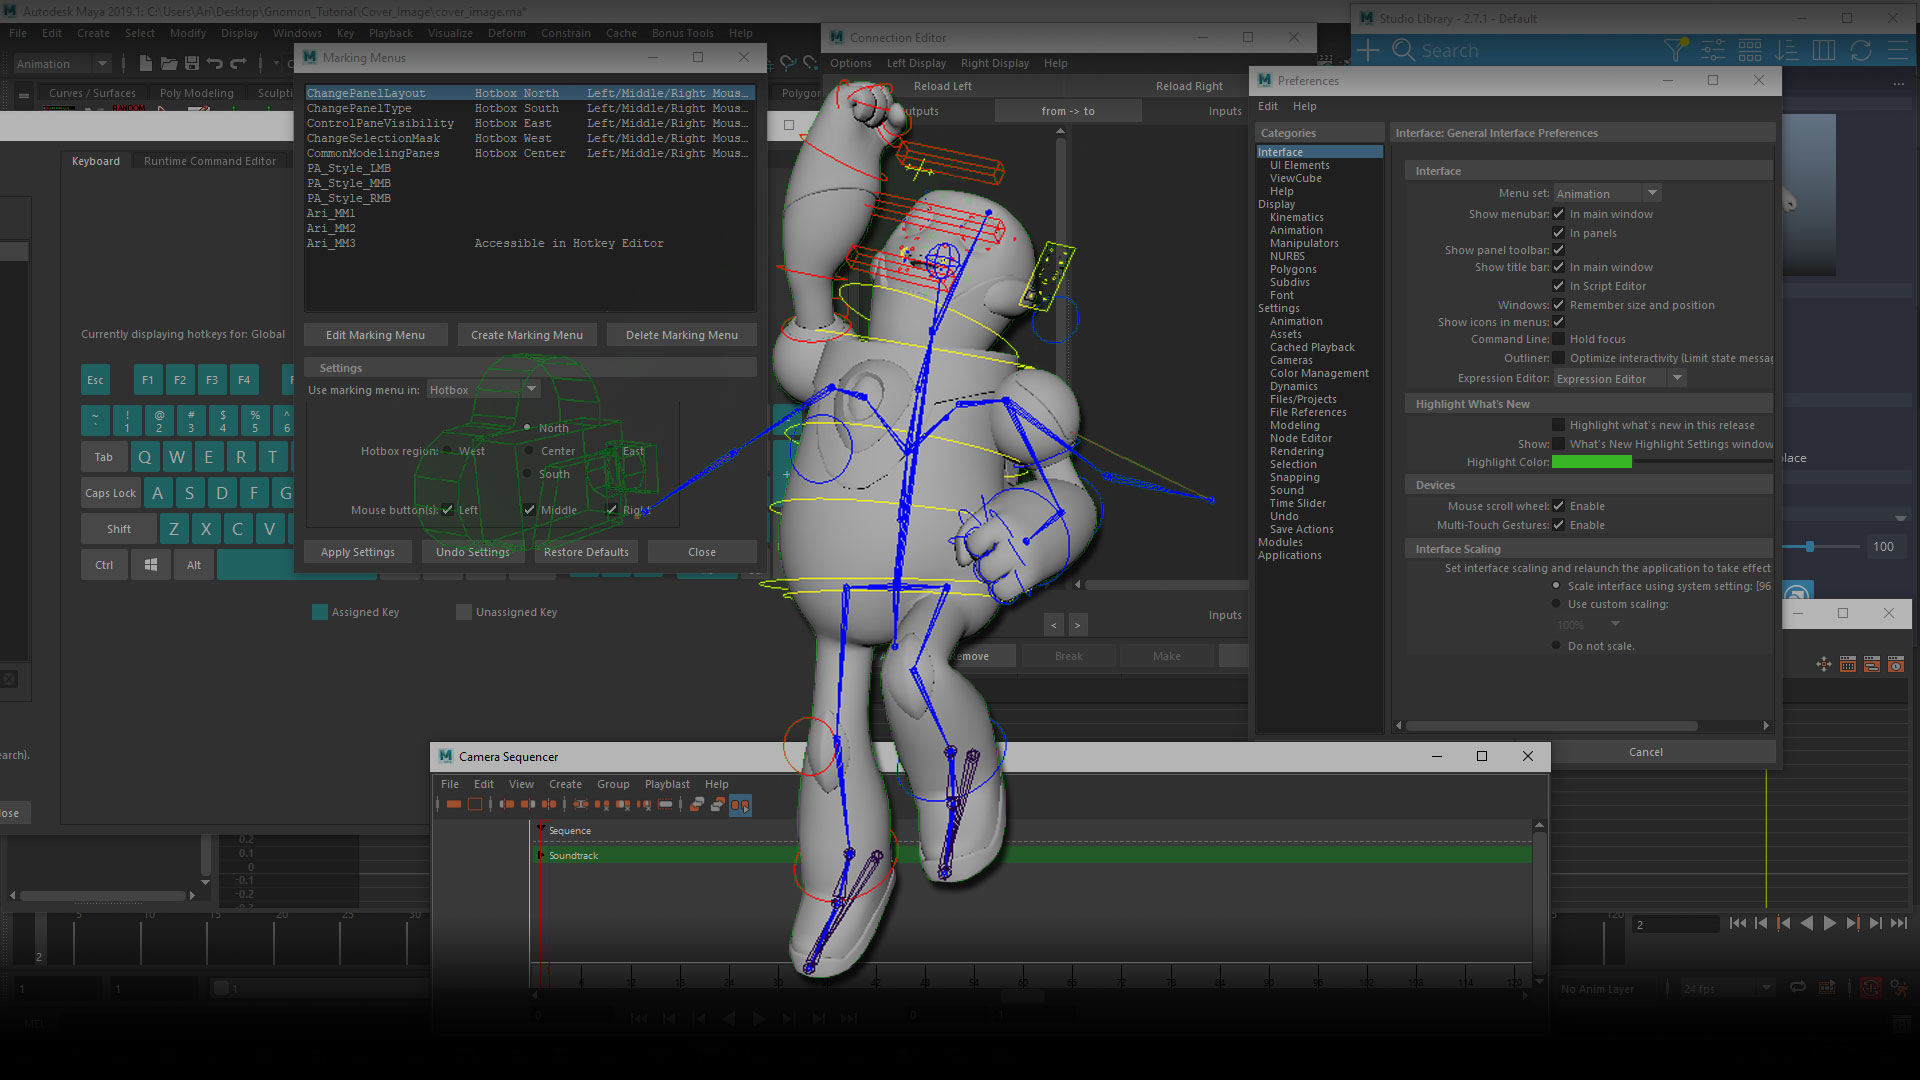
Task: Click the plus icon in Studio Library
Action: pos(1367,50)
